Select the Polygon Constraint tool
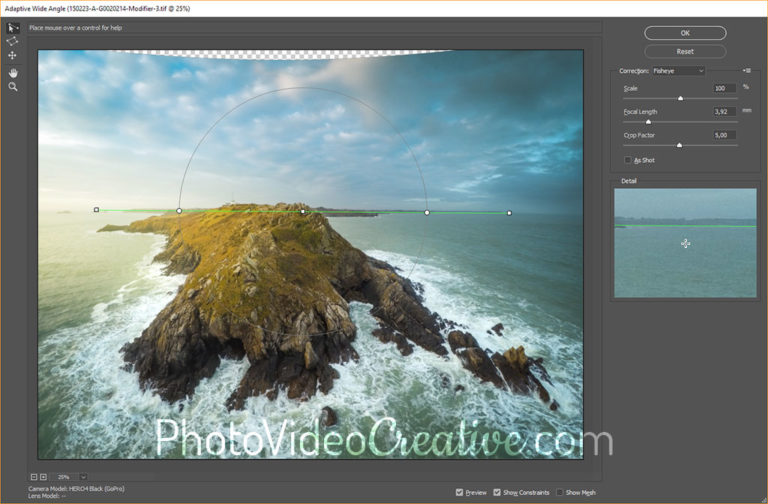Screen dimensions: 768x504 pos(12,41)
